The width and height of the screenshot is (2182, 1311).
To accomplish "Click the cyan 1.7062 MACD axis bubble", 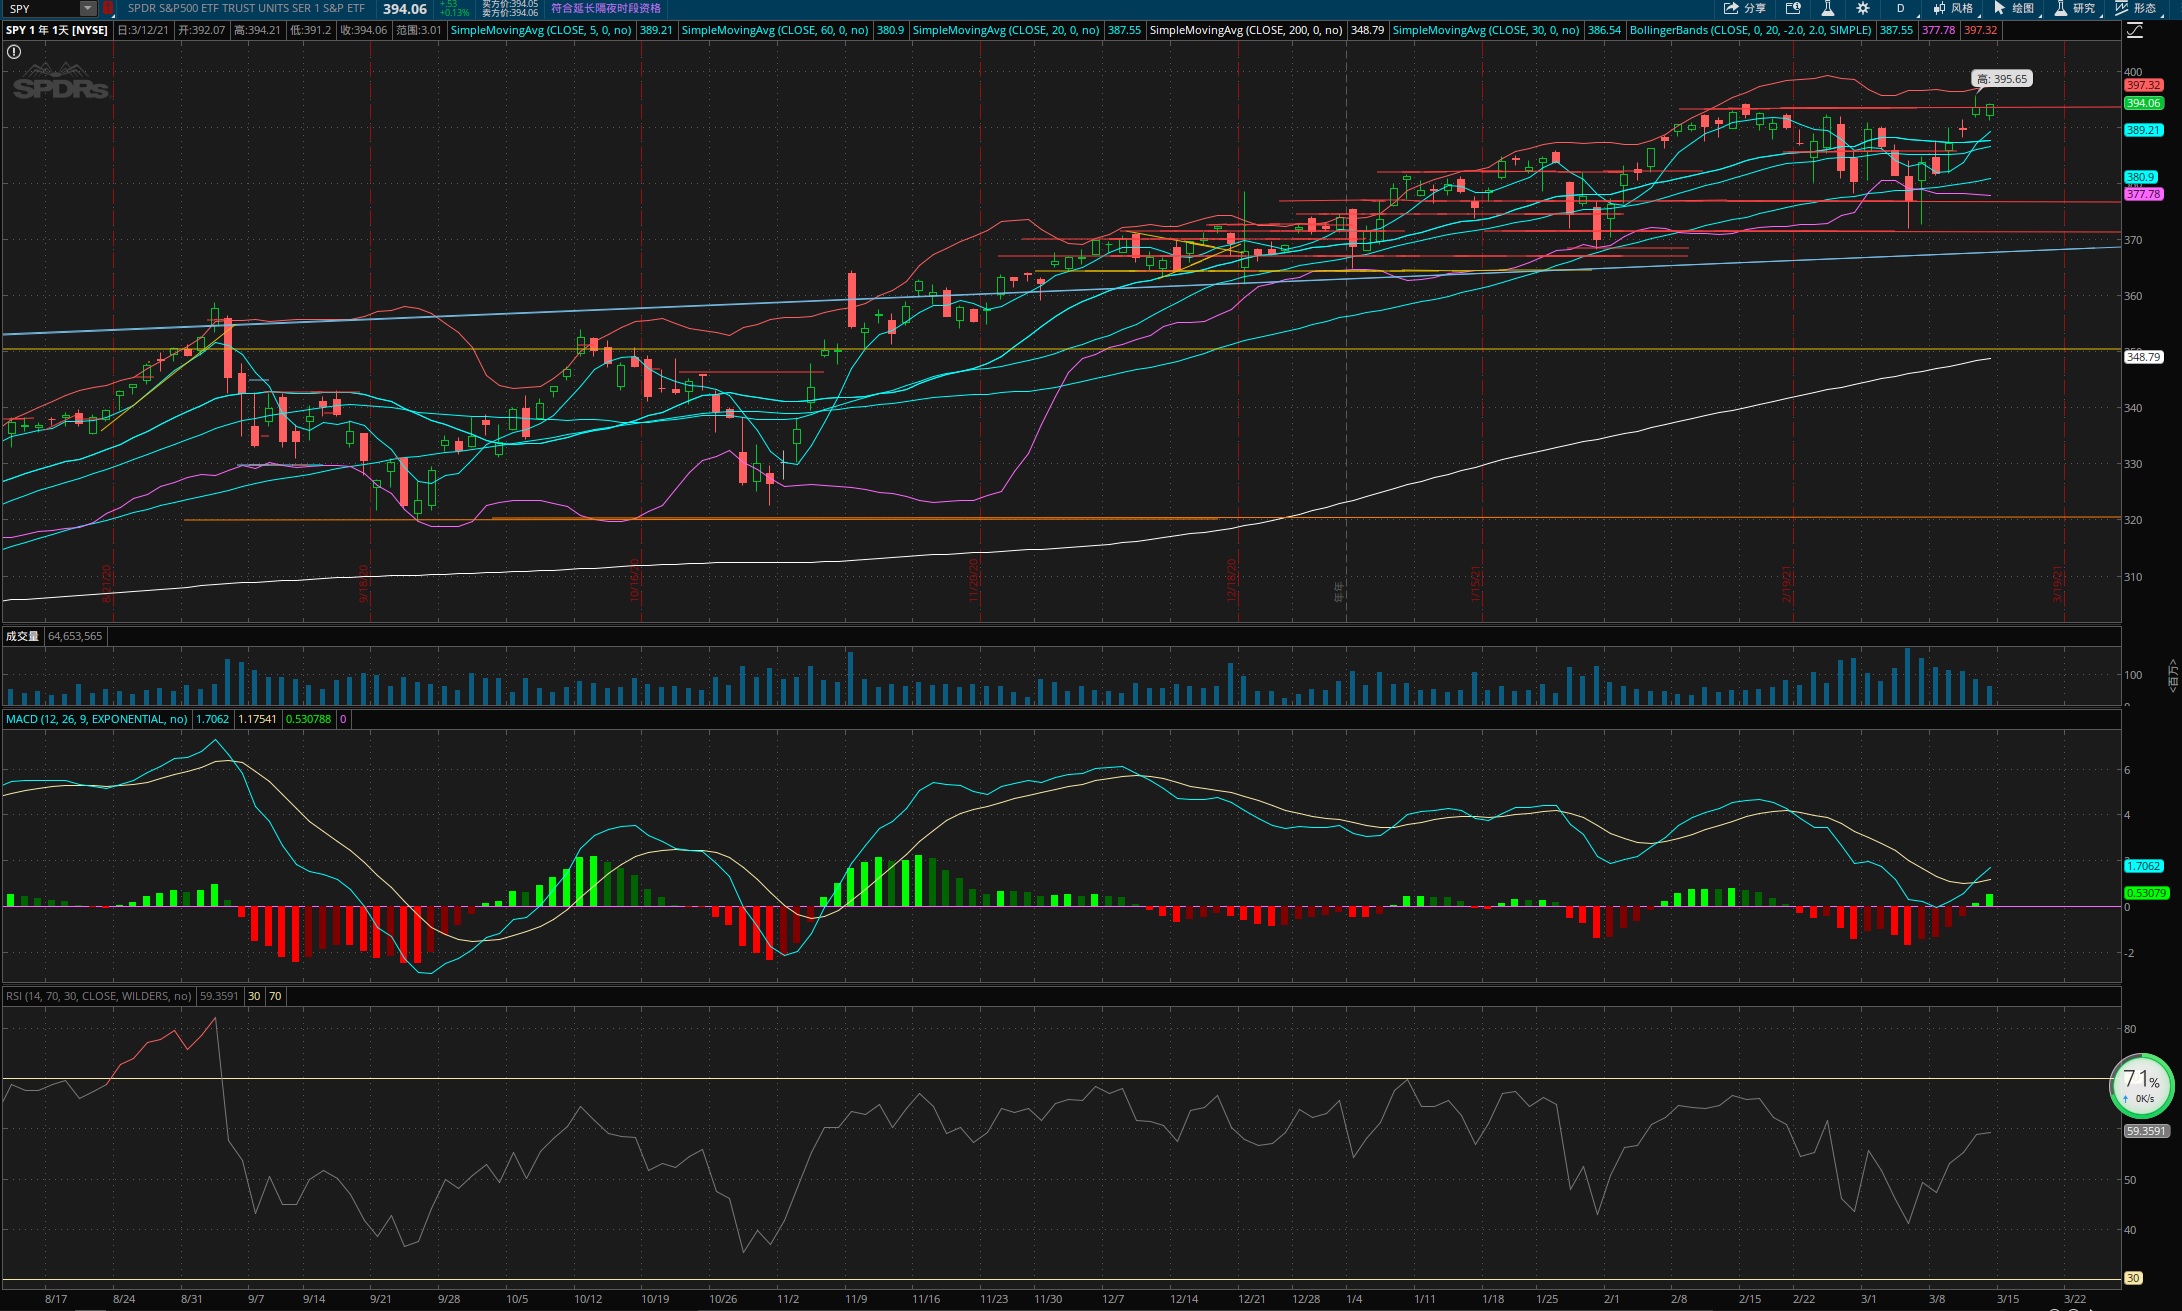I will pos(2143,866).
